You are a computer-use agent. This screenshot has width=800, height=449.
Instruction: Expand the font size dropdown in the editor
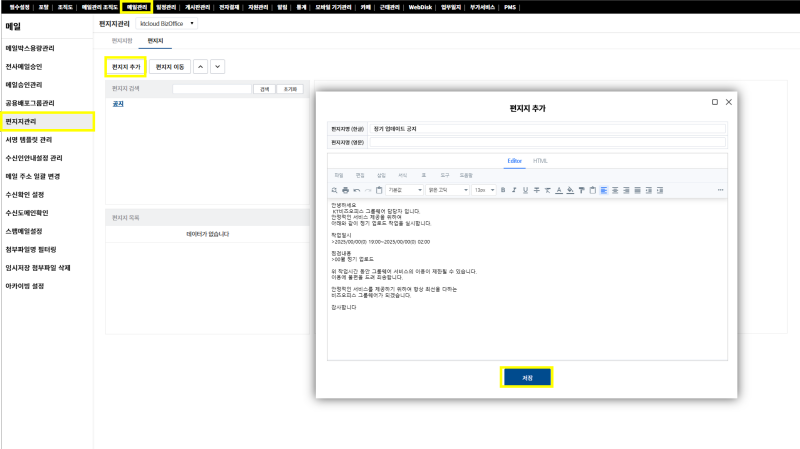(484, 190)
